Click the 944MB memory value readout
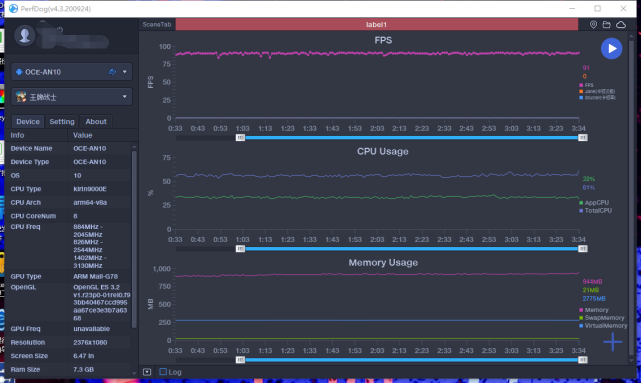Image resolution: width=641 pixels, height=383 pixels. [x=592, y=282]
